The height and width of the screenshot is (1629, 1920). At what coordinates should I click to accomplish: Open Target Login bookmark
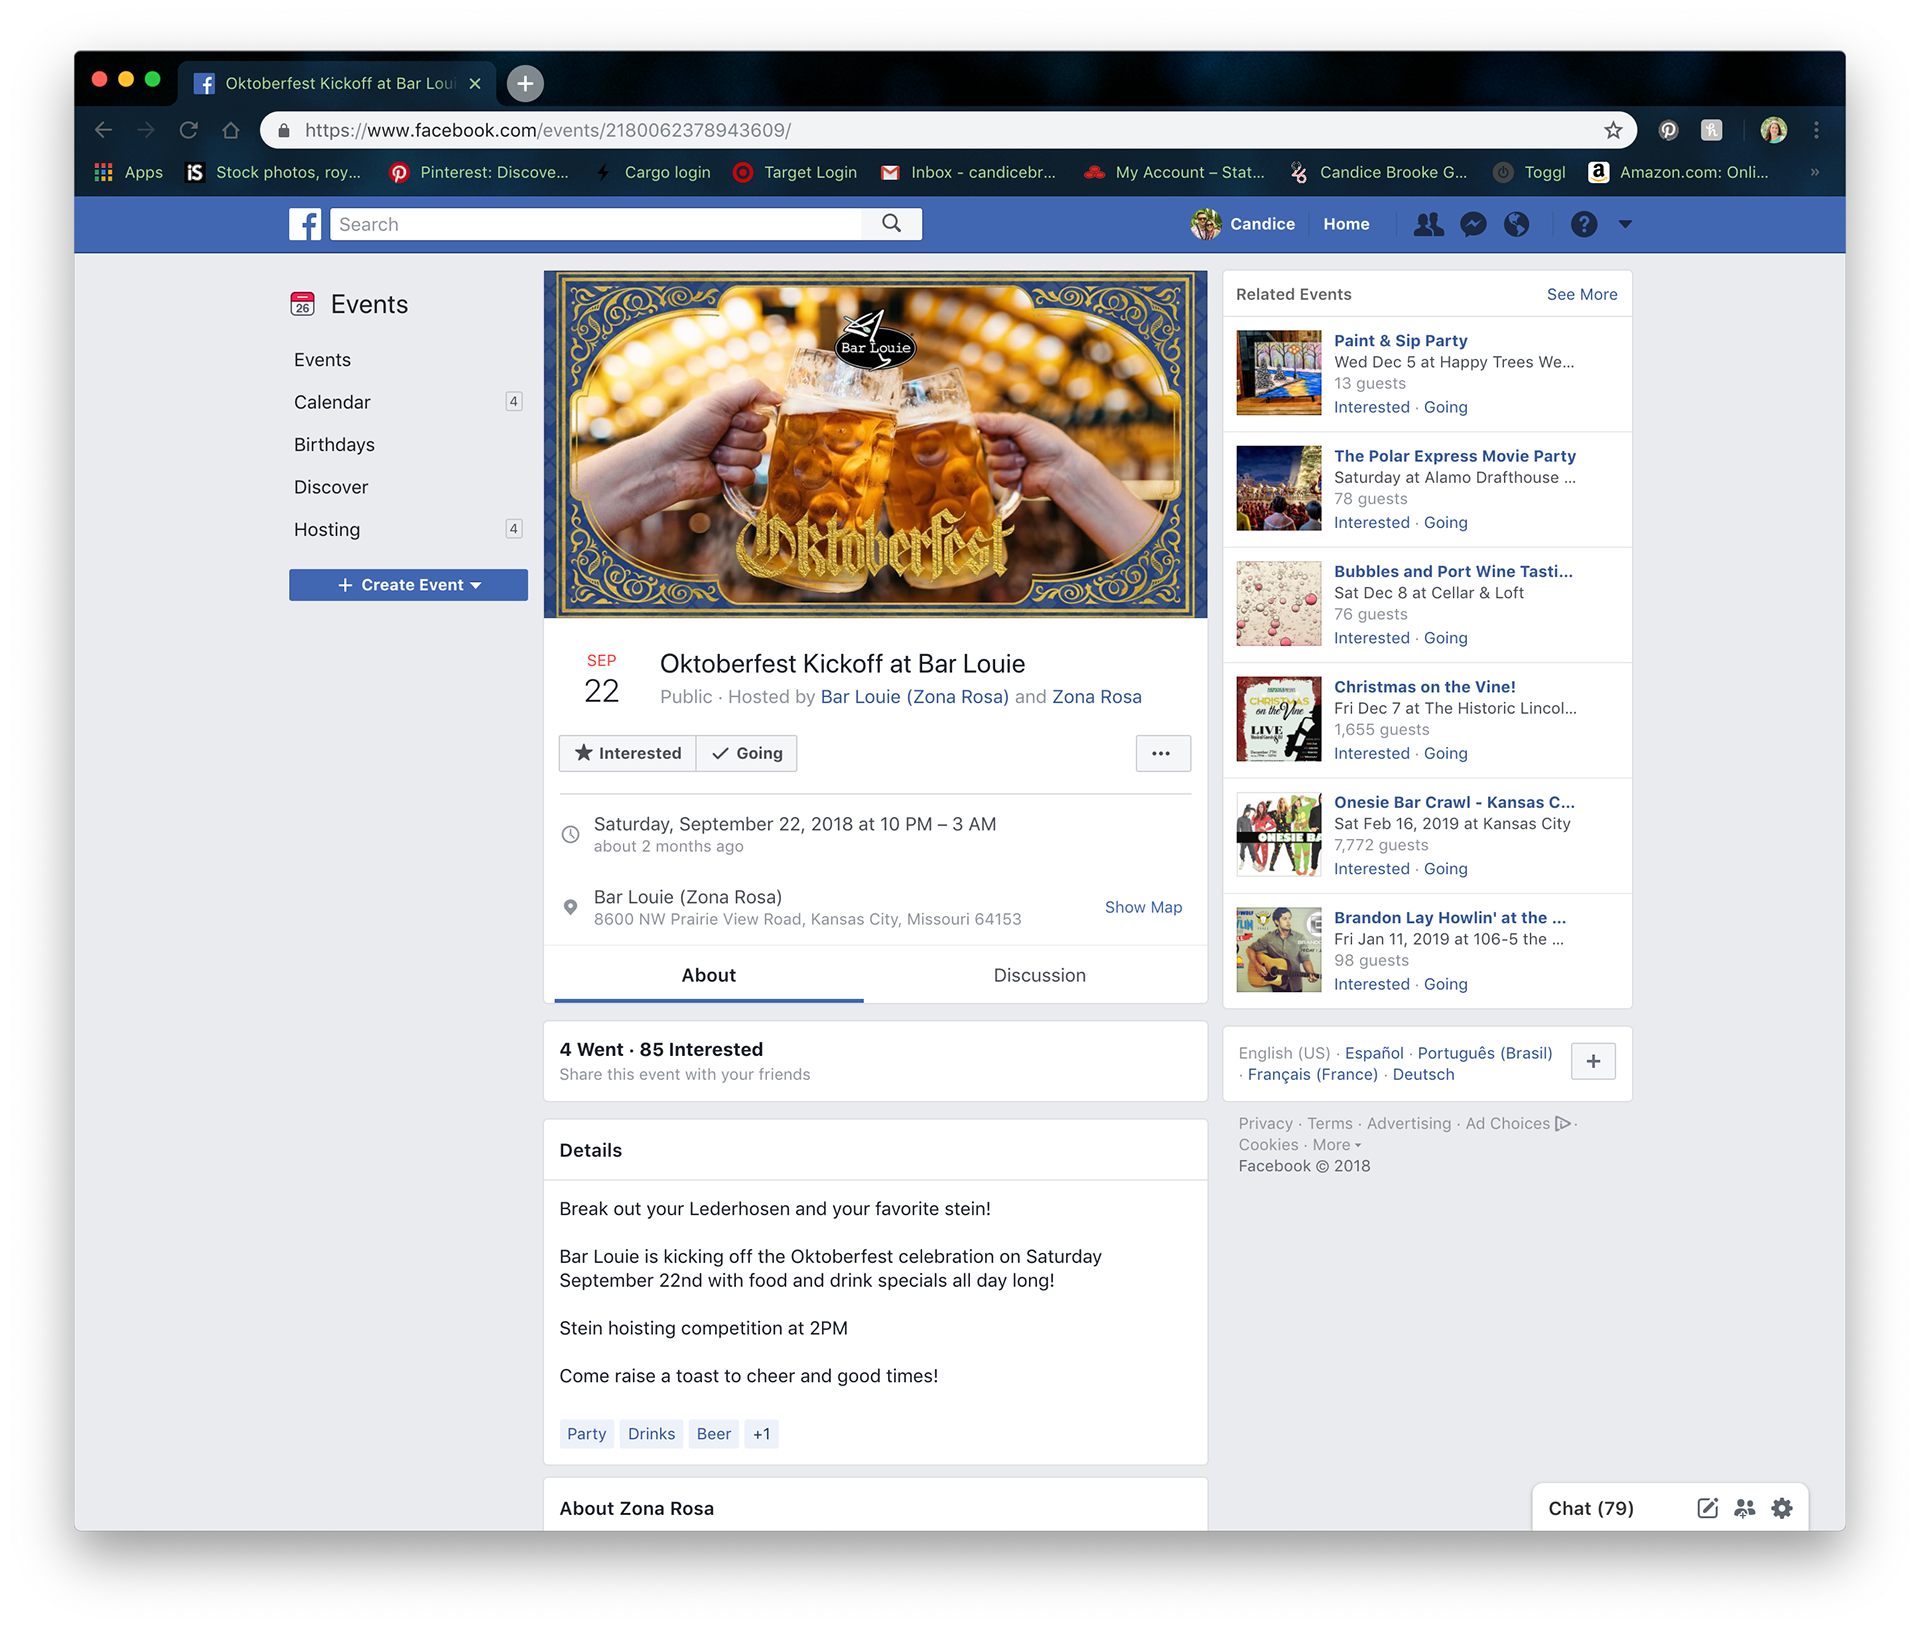pos(795,172)
